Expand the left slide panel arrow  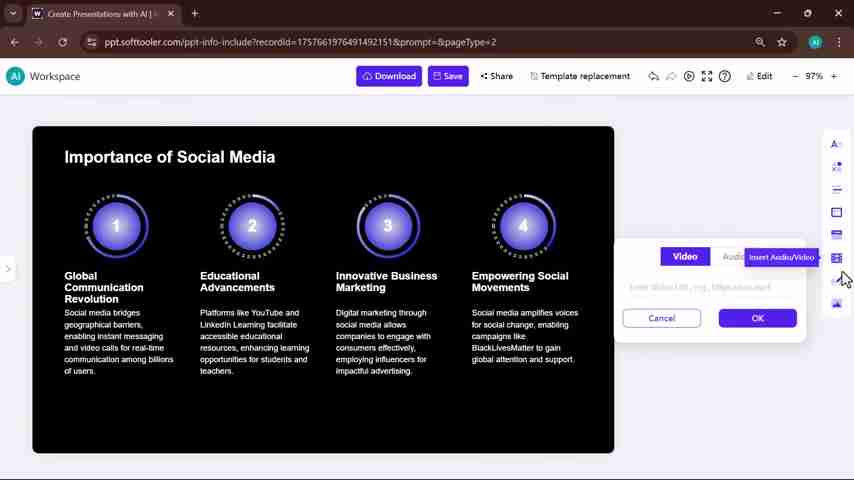pos(8,269)
